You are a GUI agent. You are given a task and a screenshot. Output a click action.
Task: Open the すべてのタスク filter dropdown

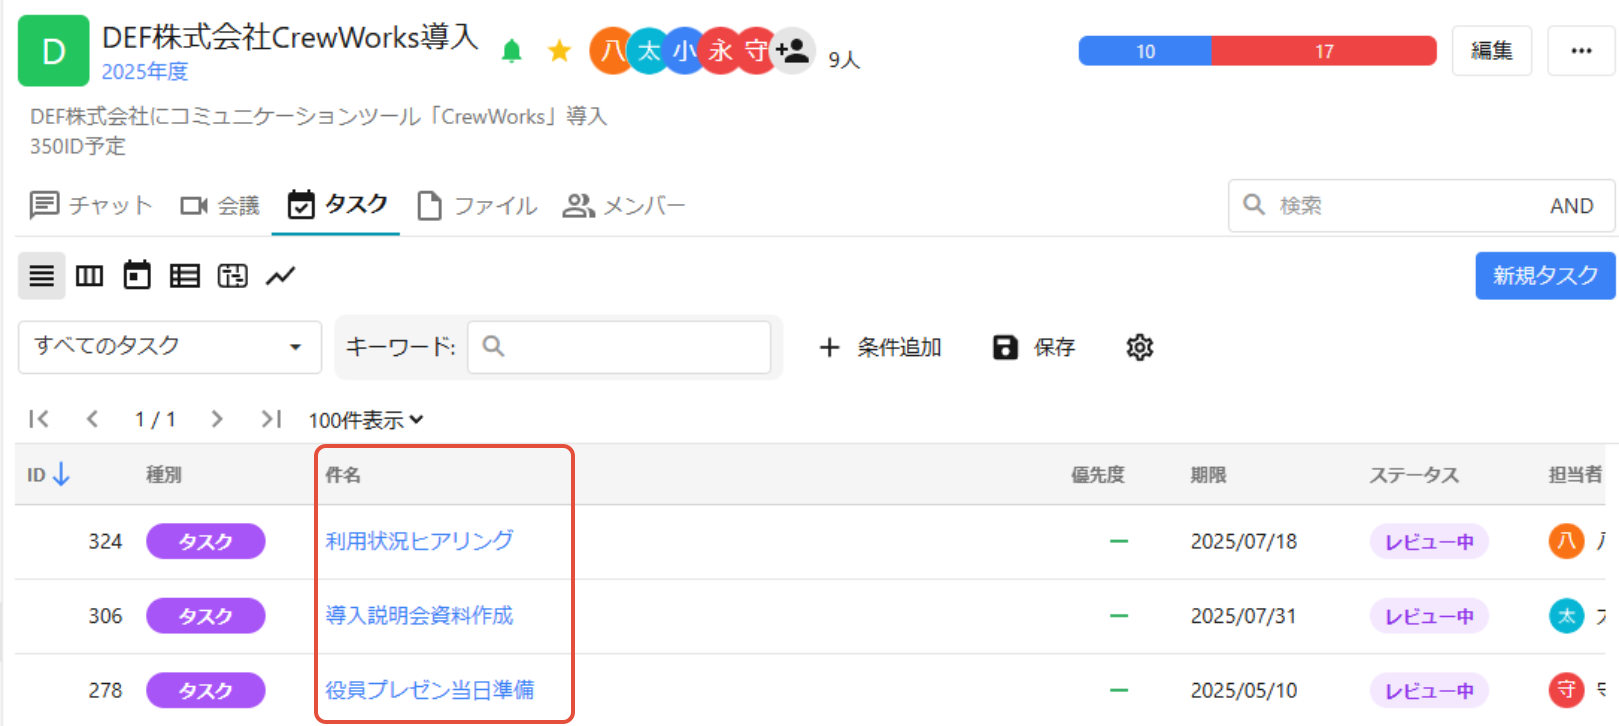tap(170, 347)
